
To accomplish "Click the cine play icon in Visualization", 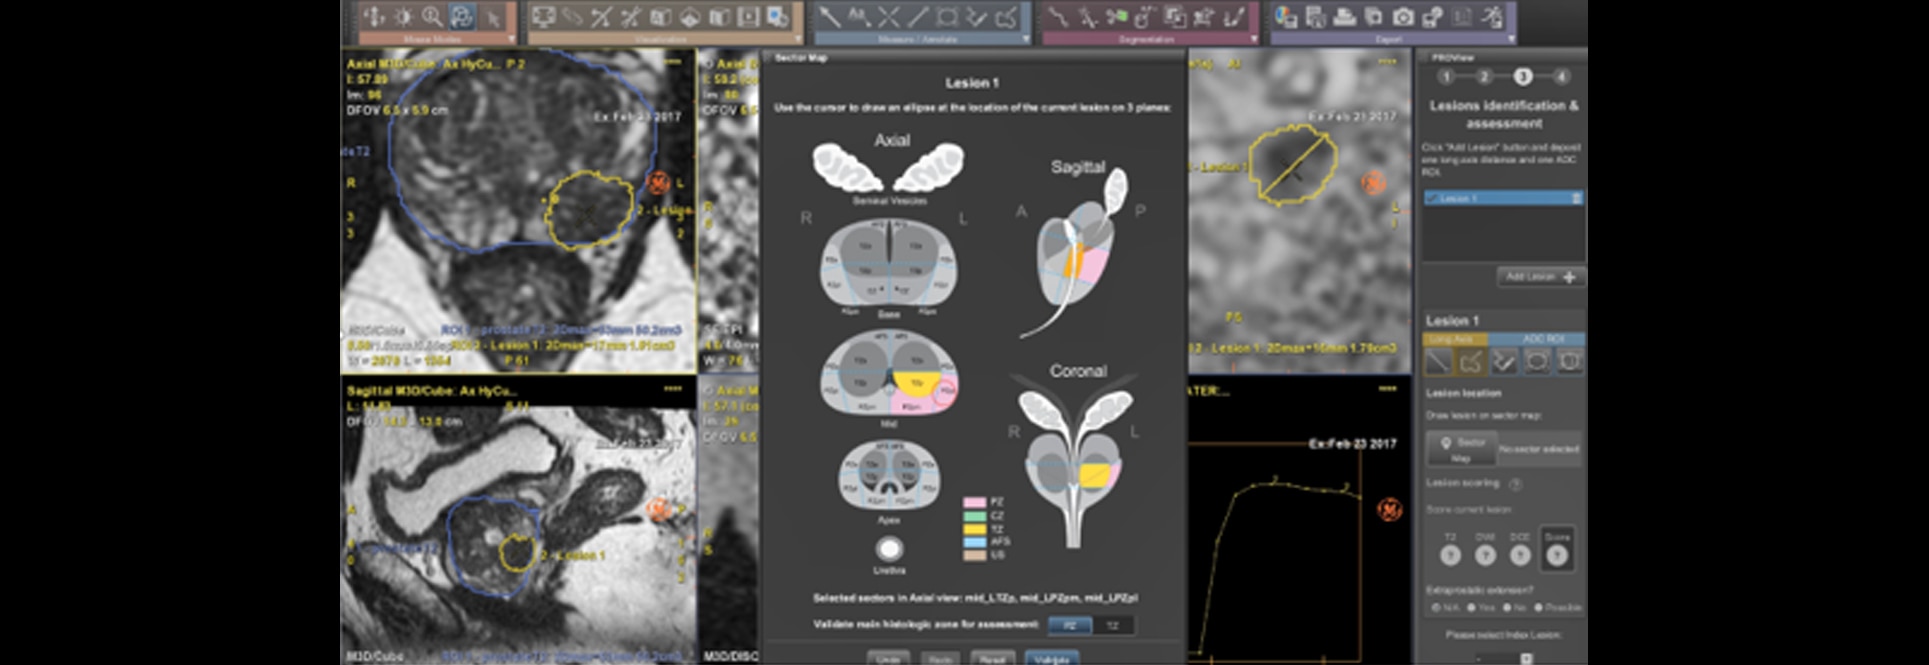I will (748, 17).
